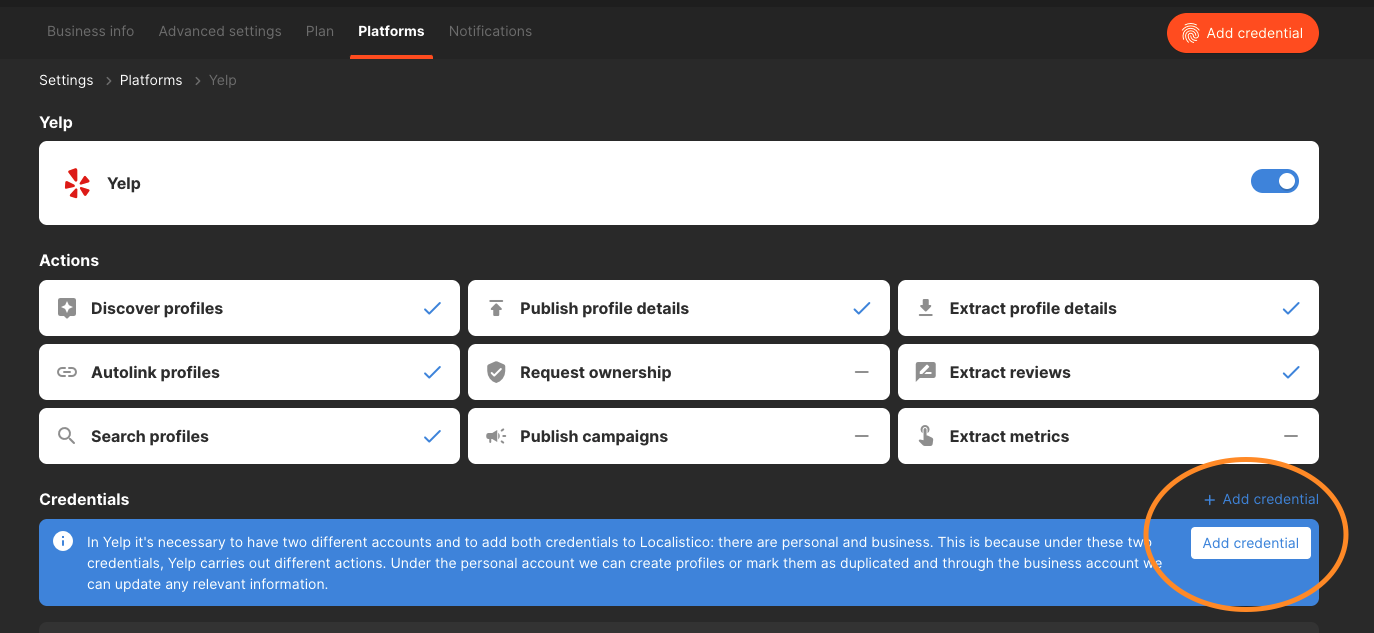This screenshot has height=633, width=1374.
Task: Toggle the Autolink profiles checkmark
Action: coord(432,372)
